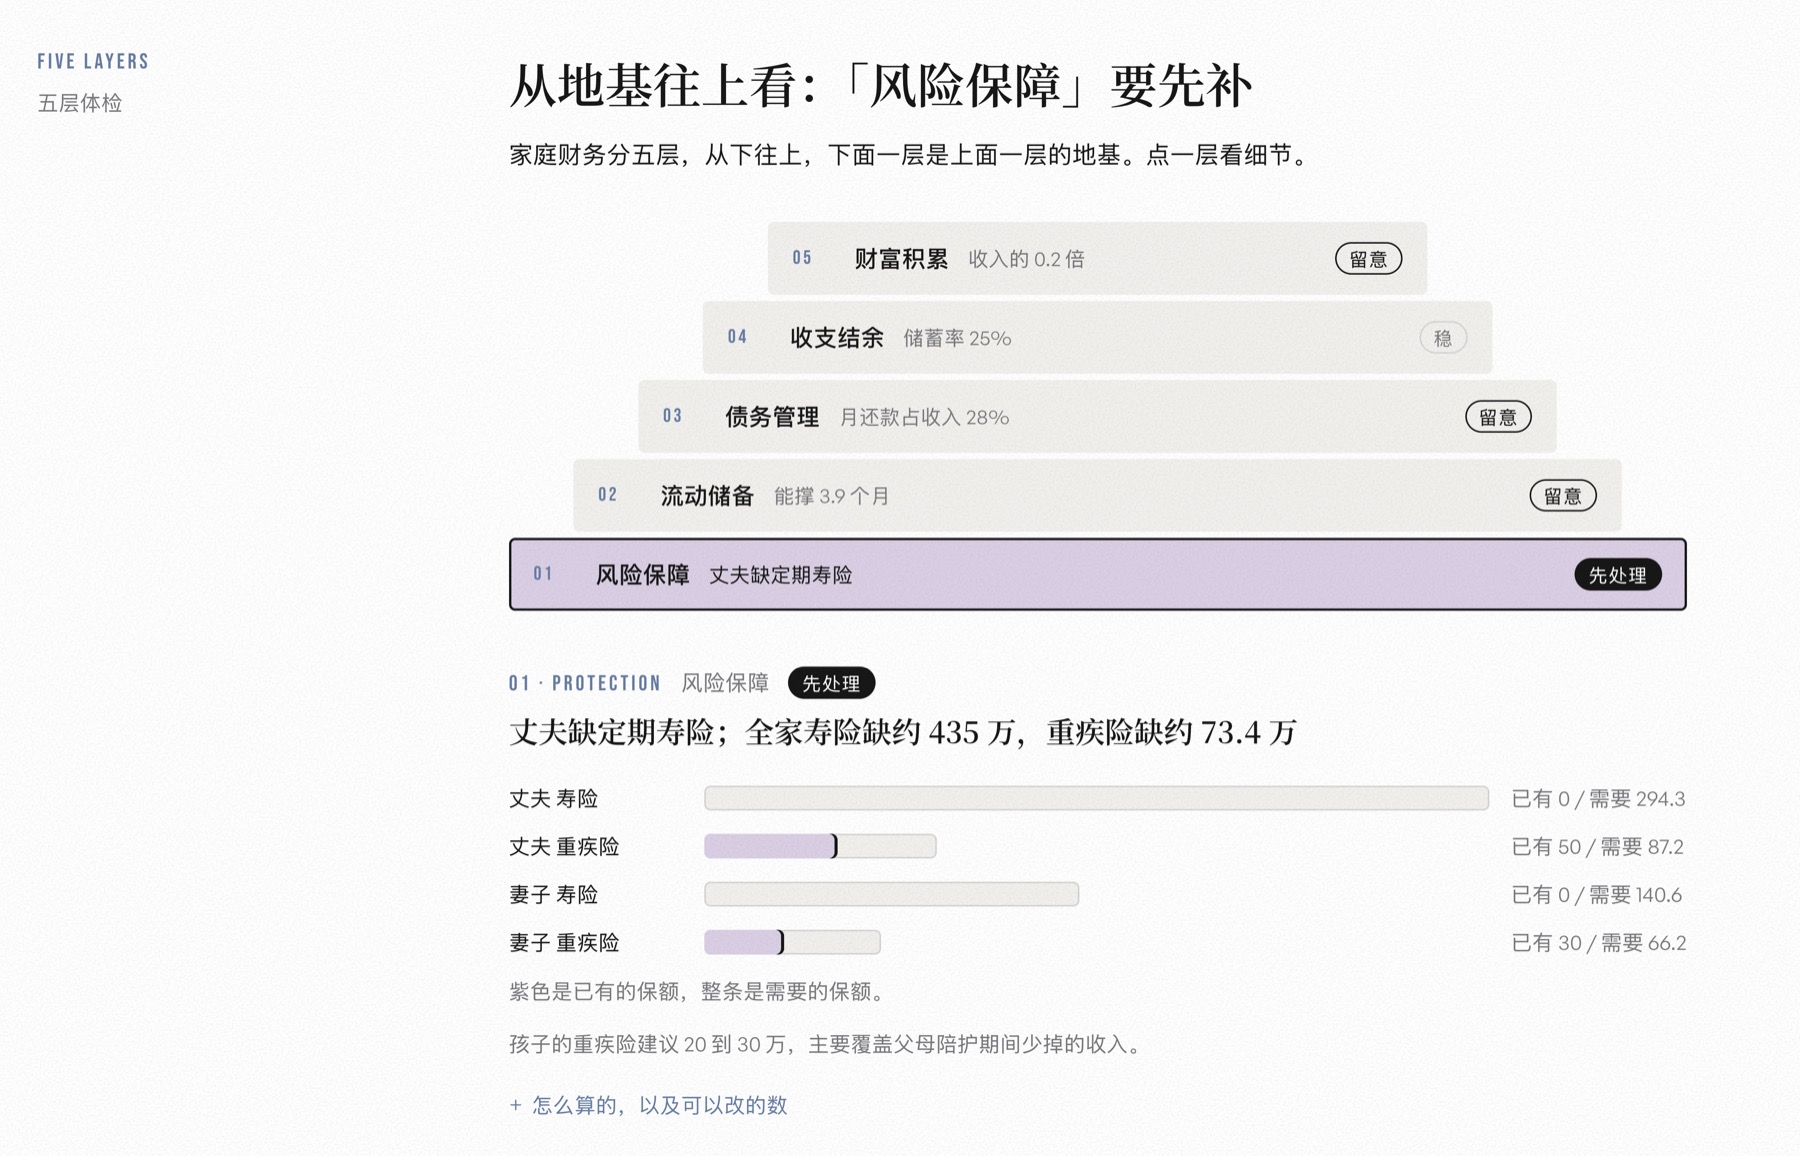Click the '01 · PROTECTION' section label
This screenshot has width=1800, height=1156.
(585, 683)
